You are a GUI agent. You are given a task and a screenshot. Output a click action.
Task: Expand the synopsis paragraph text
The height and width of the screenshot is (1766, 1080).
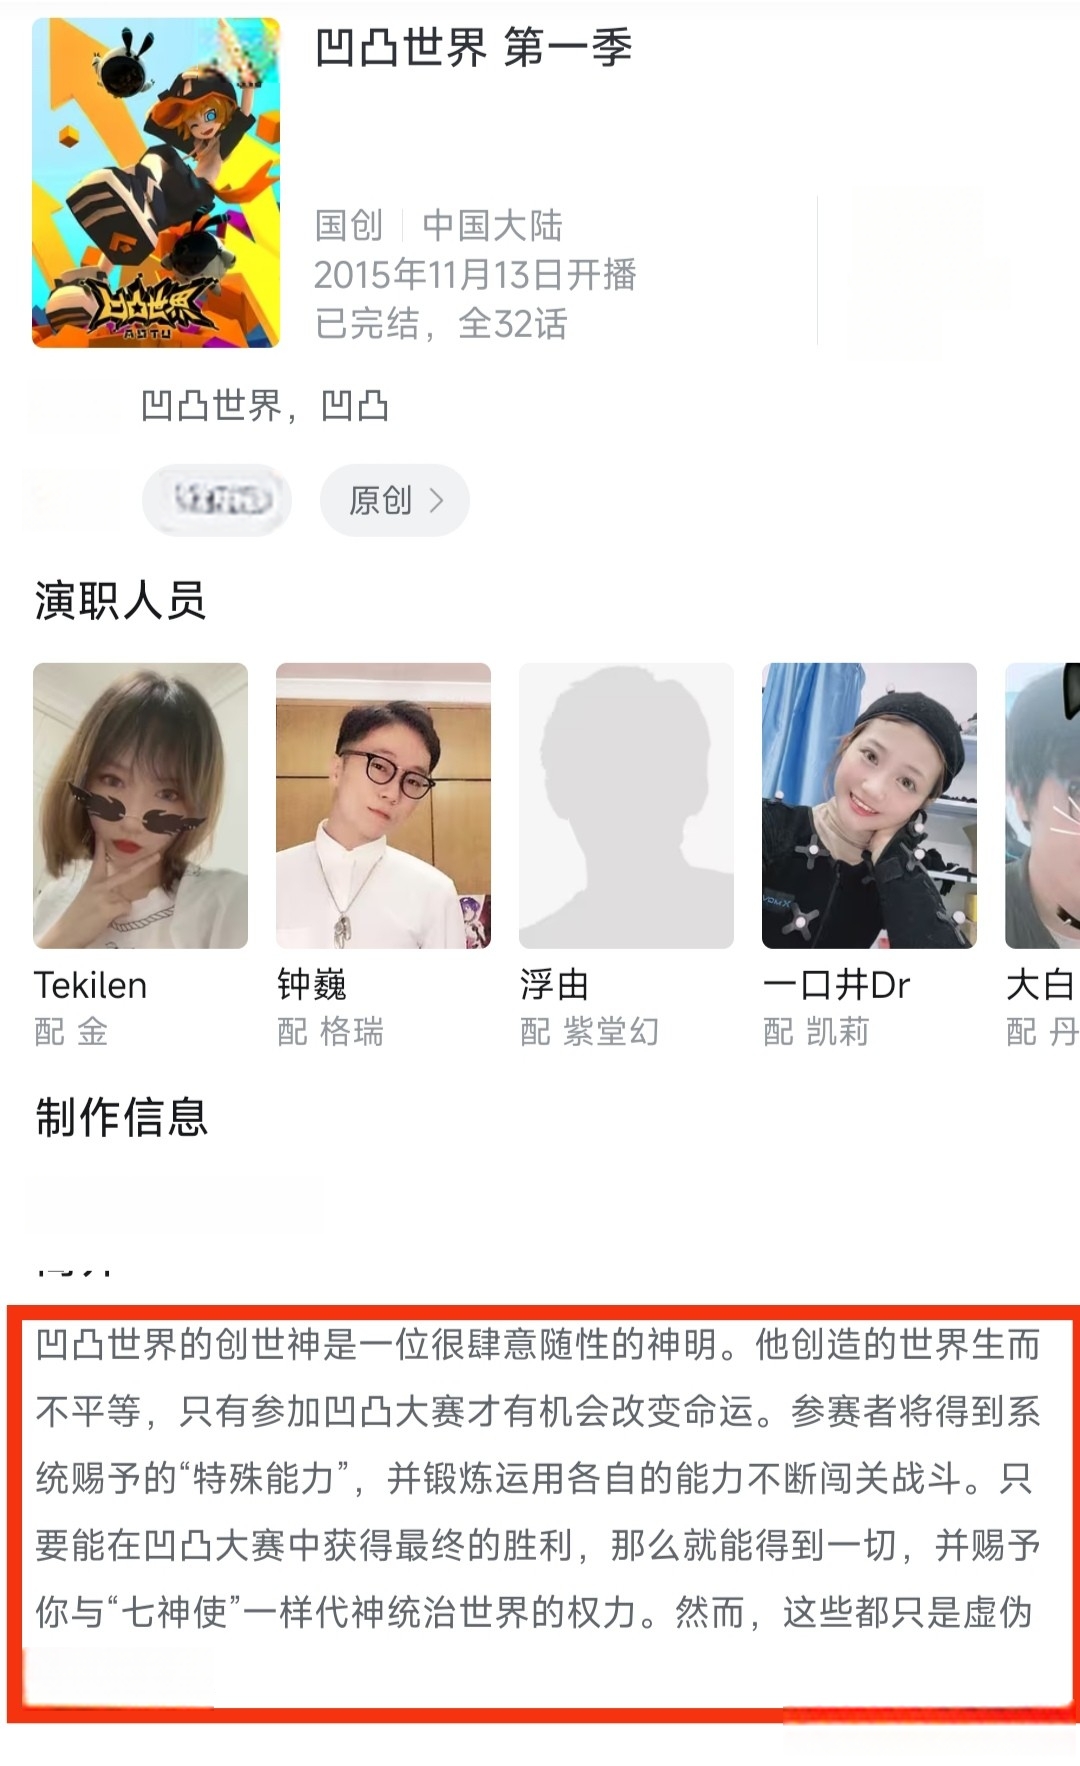coord(538,1478)
